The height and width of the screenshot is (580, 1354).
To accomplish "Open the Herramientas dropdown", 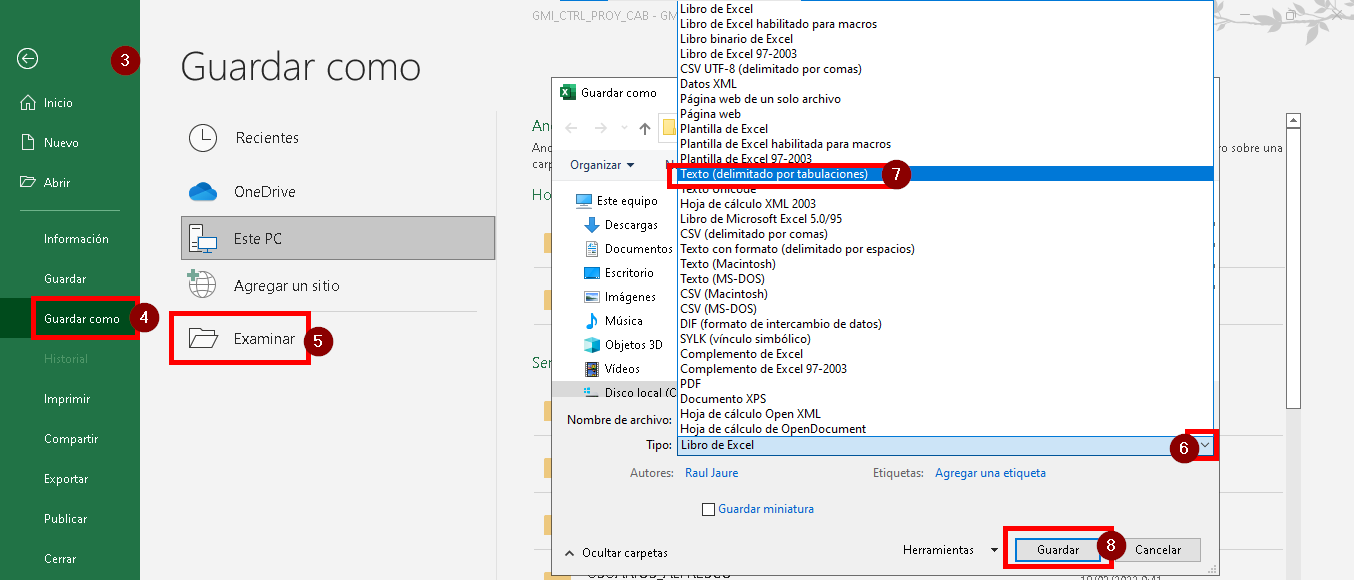I will (x=950, y=550).
